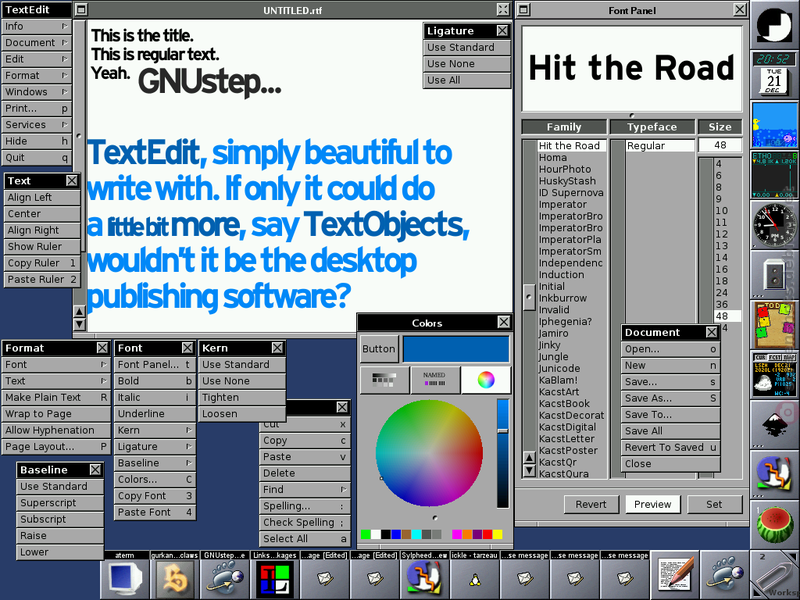Pick the green swatch in Colors panel
The image size is (800, 600).
(x=365, y=534)
